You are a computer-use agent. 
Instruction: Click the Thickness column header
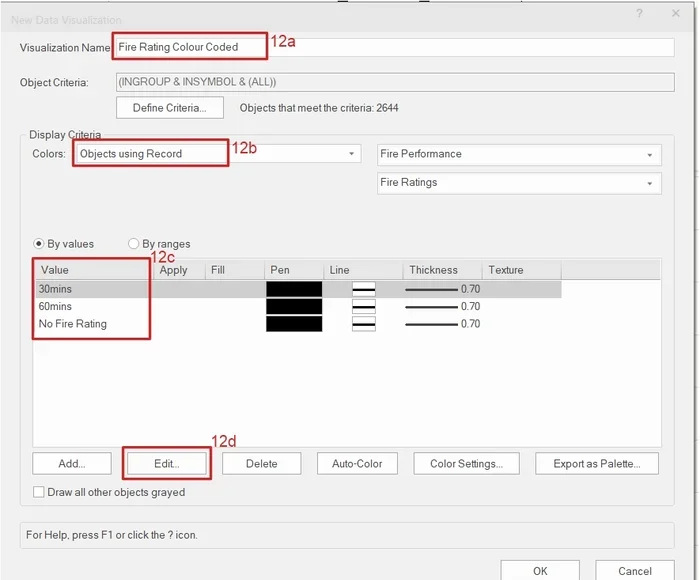click(x=433, y=270)
